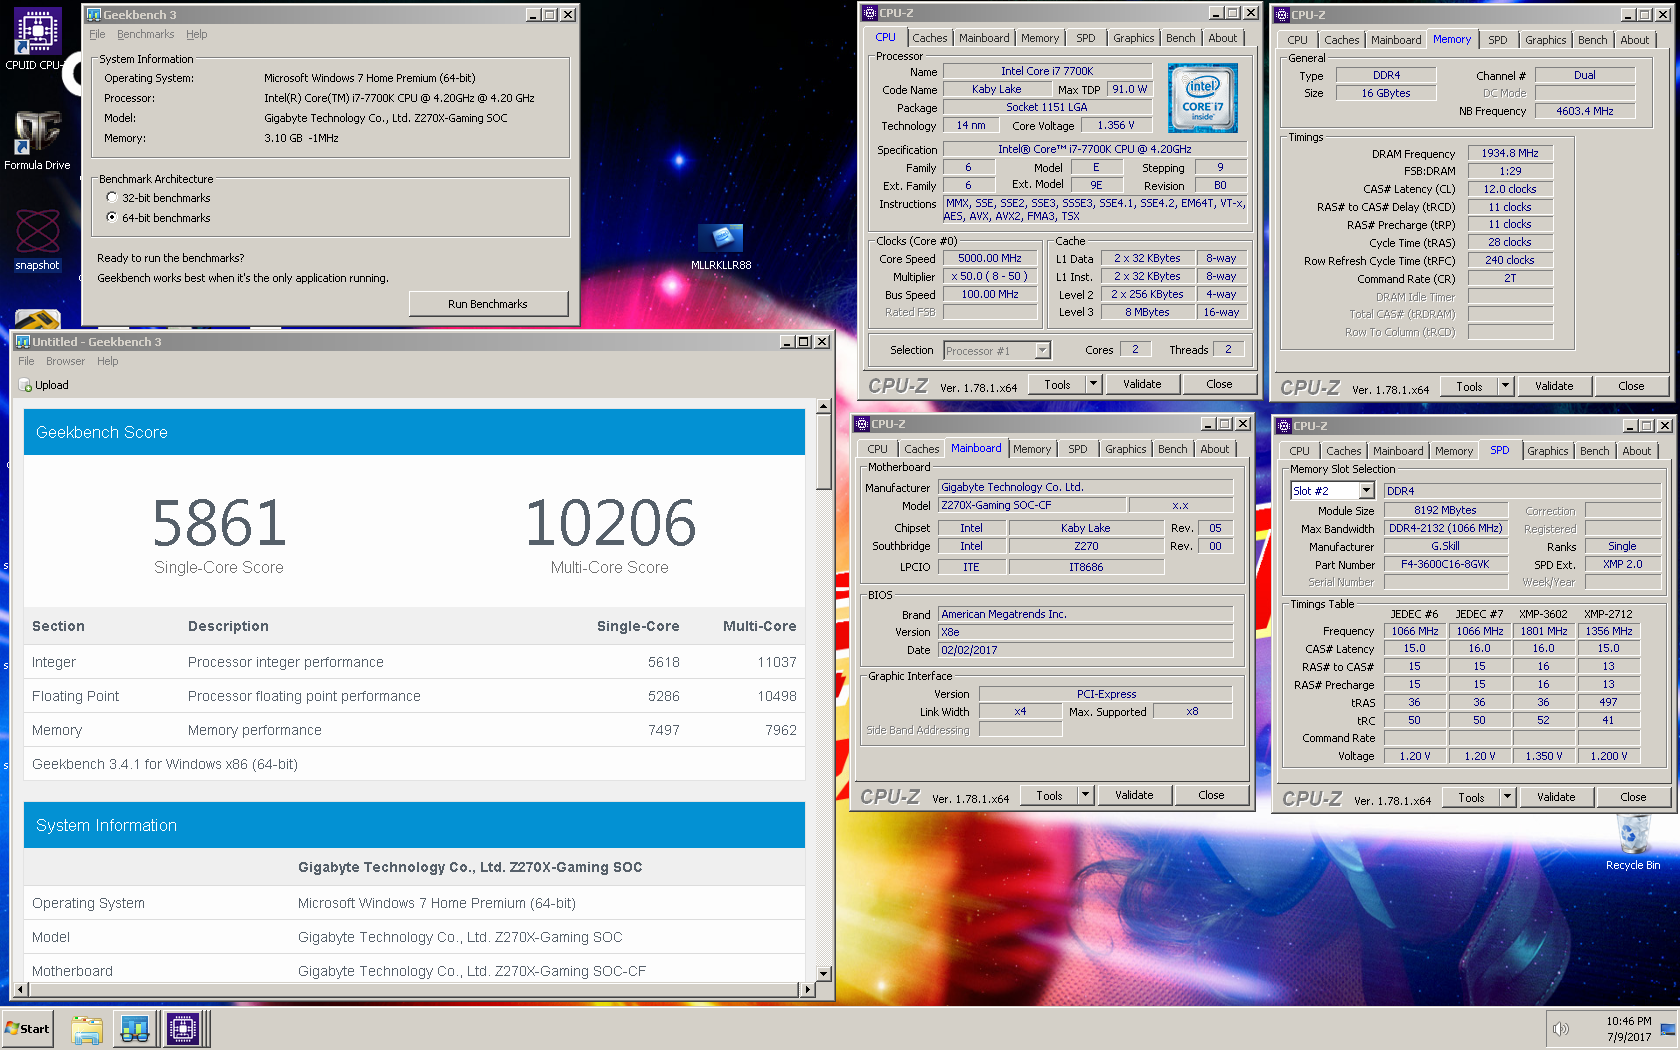Viewport: 1680px width, 1050px height.
Task: Expand Tools dropdown arrow in SPD window
Action: (1507, 797)
